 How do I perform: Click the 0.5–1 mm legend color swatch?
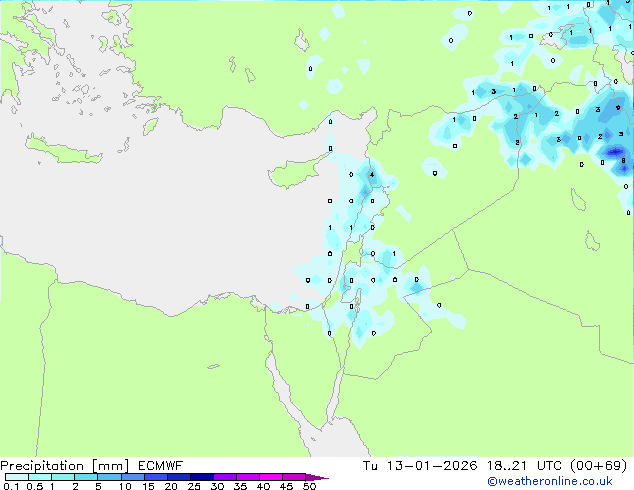40,477
